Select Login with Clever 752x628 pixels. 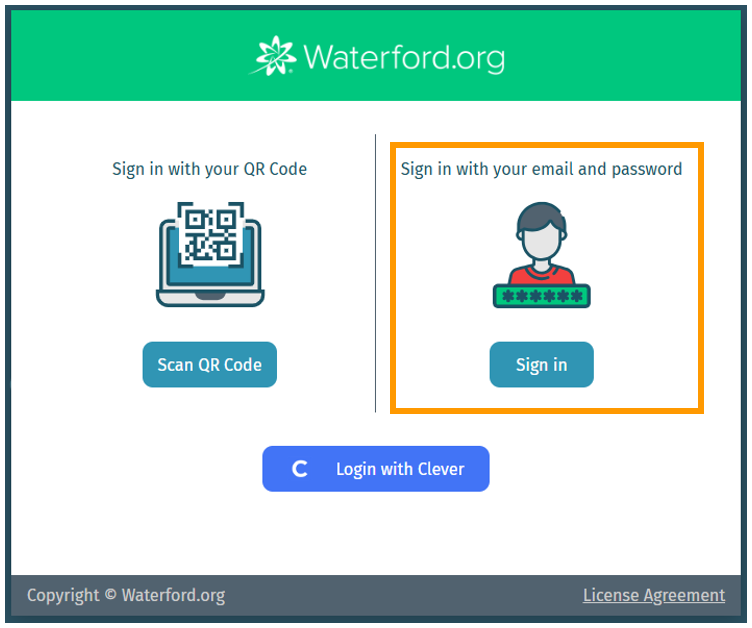376,469
